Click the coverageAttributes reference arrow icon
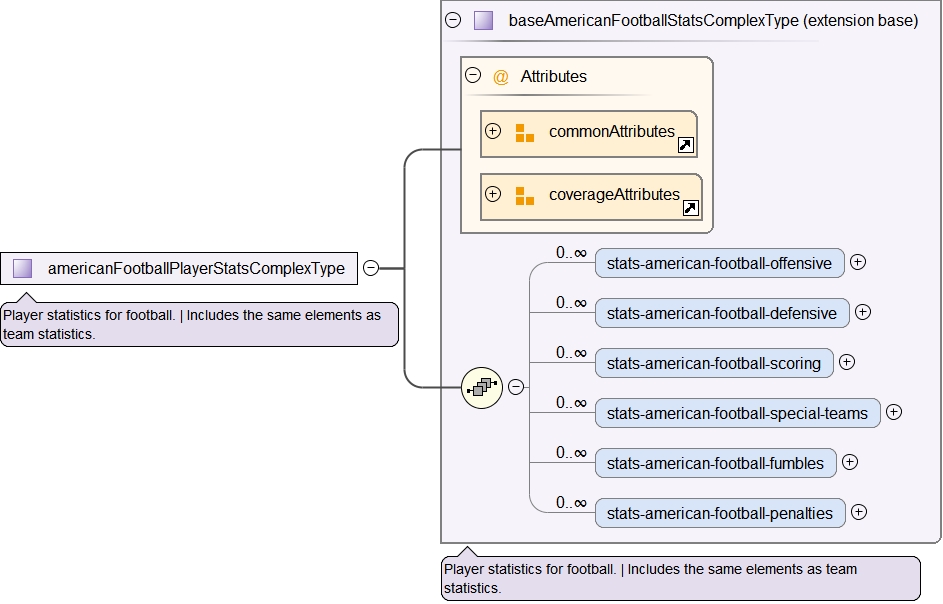The width and height of the screenshot is (943, 604). tap(690, 209)
